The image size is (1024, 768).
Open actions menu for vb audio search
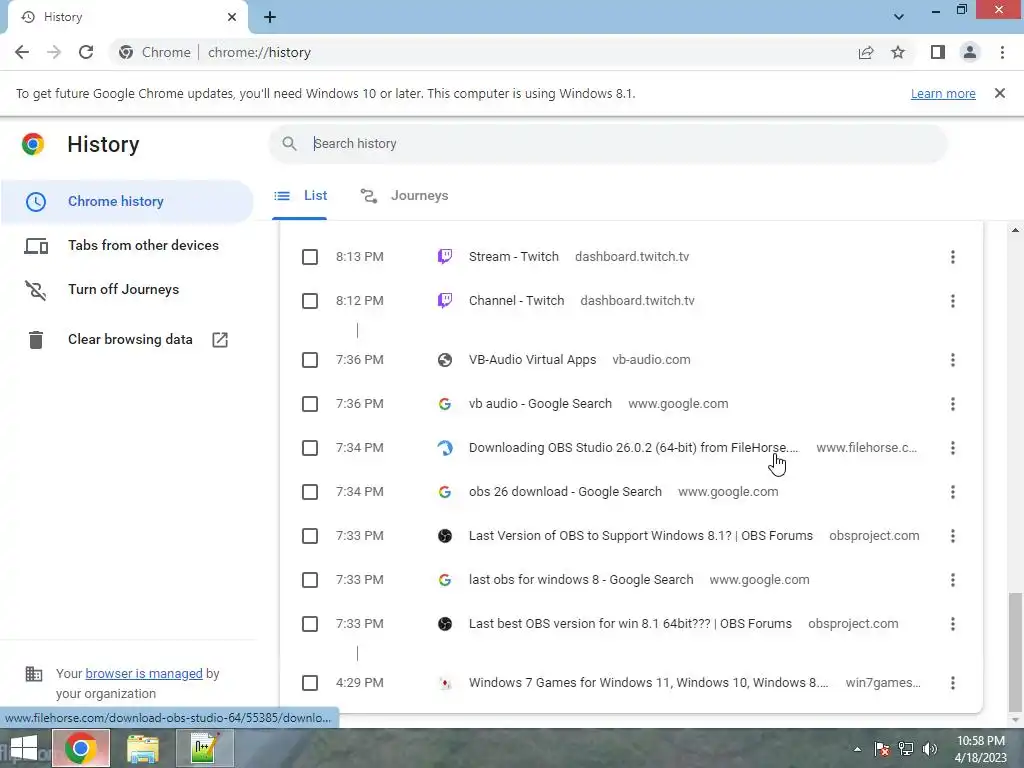coord(953,404)
